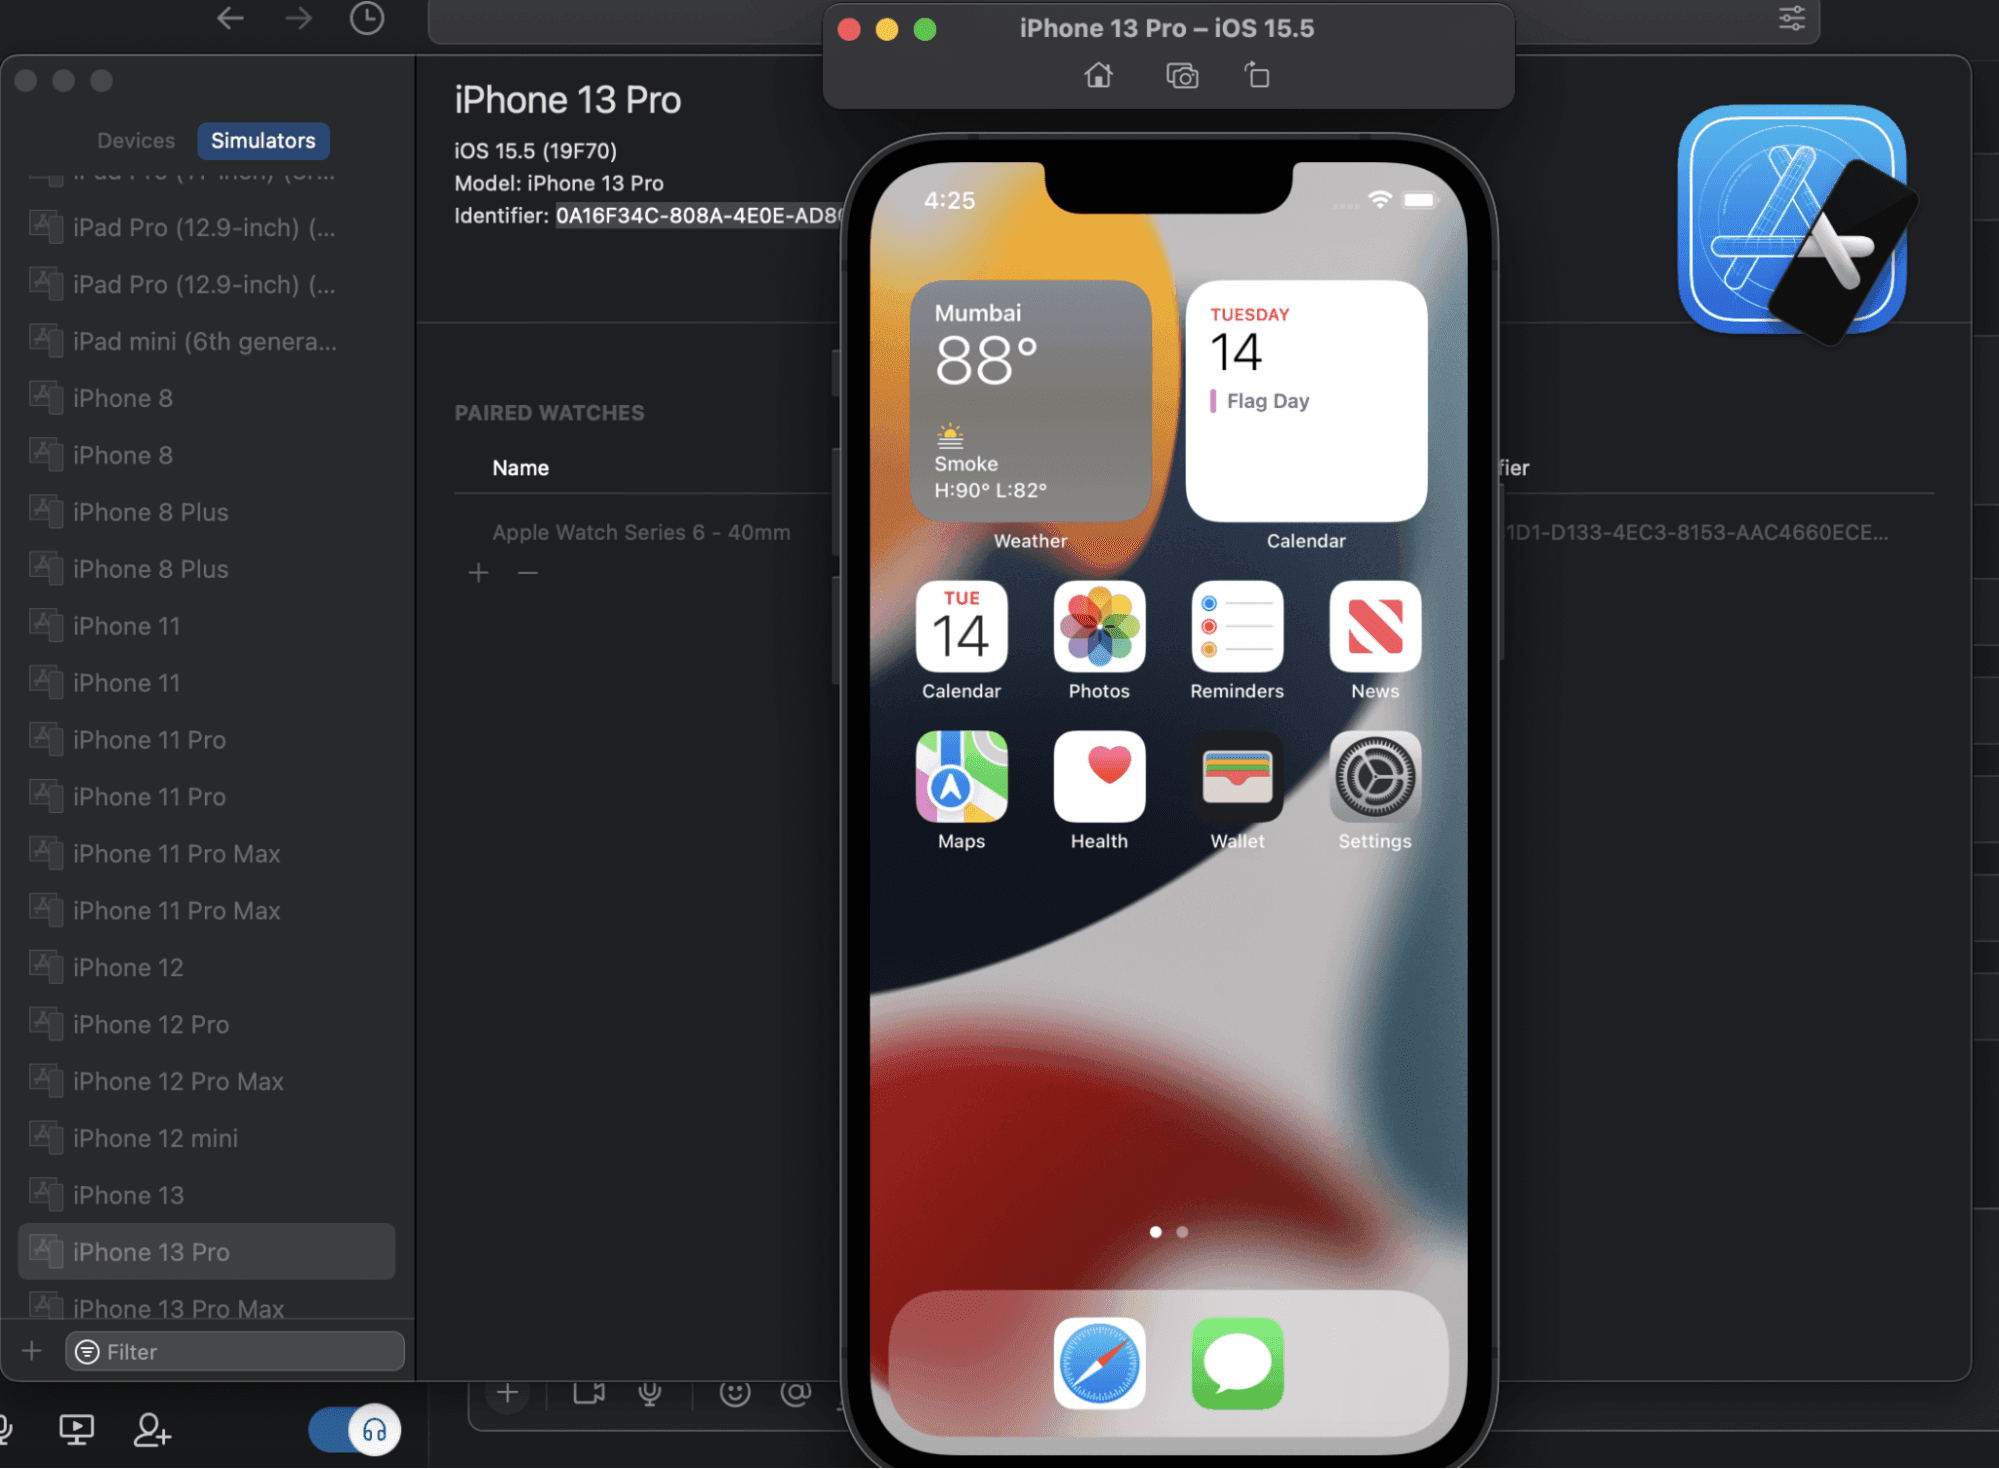
Task: Remove Apple Watch Series 6 using the minus button
Action: click(x=527, y=572)
